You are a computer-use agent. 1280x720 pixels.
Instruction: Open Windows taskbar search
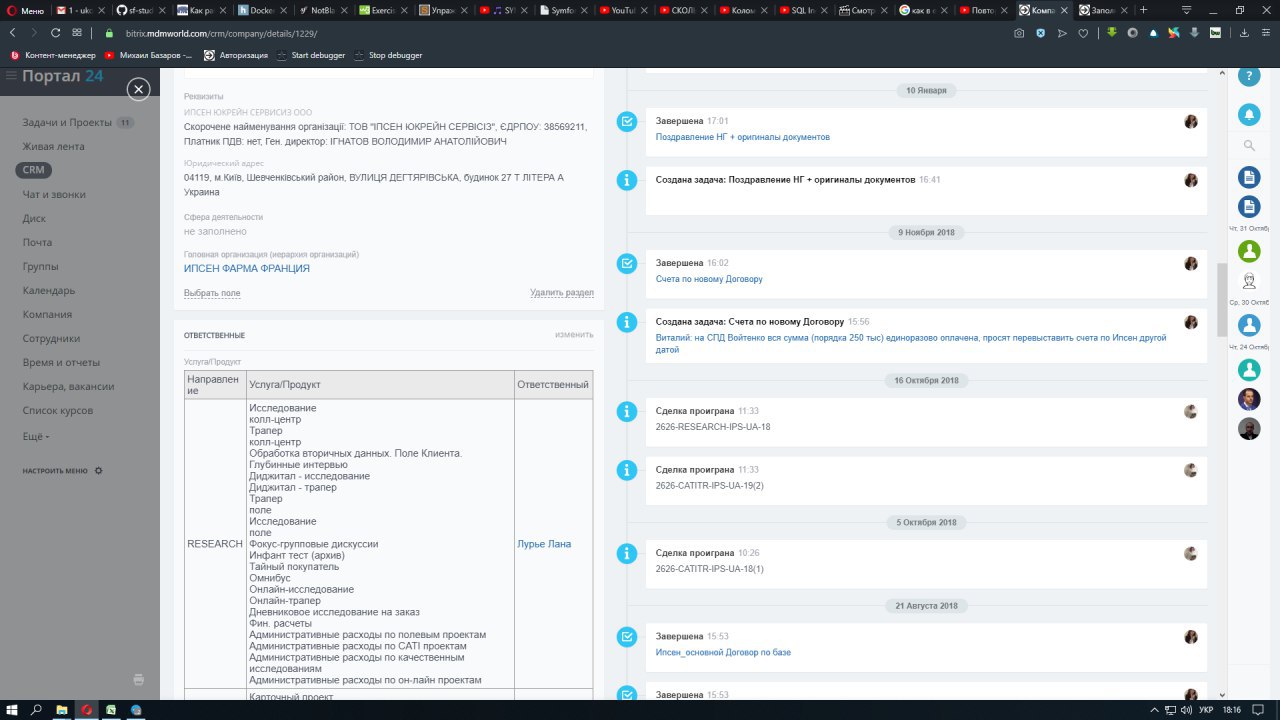pyautogui.click(x=37, y=709)
